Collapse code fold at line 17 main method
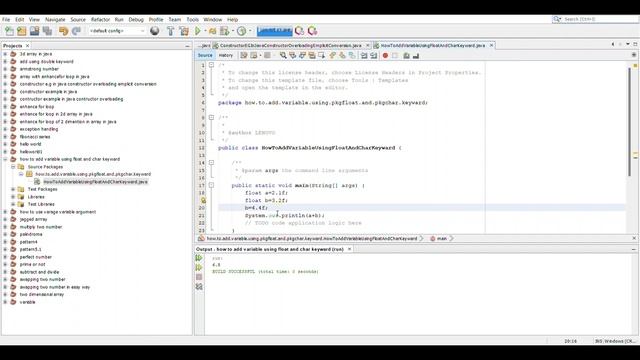This screenshot has width=640, height=360. (x=211, y=185)
